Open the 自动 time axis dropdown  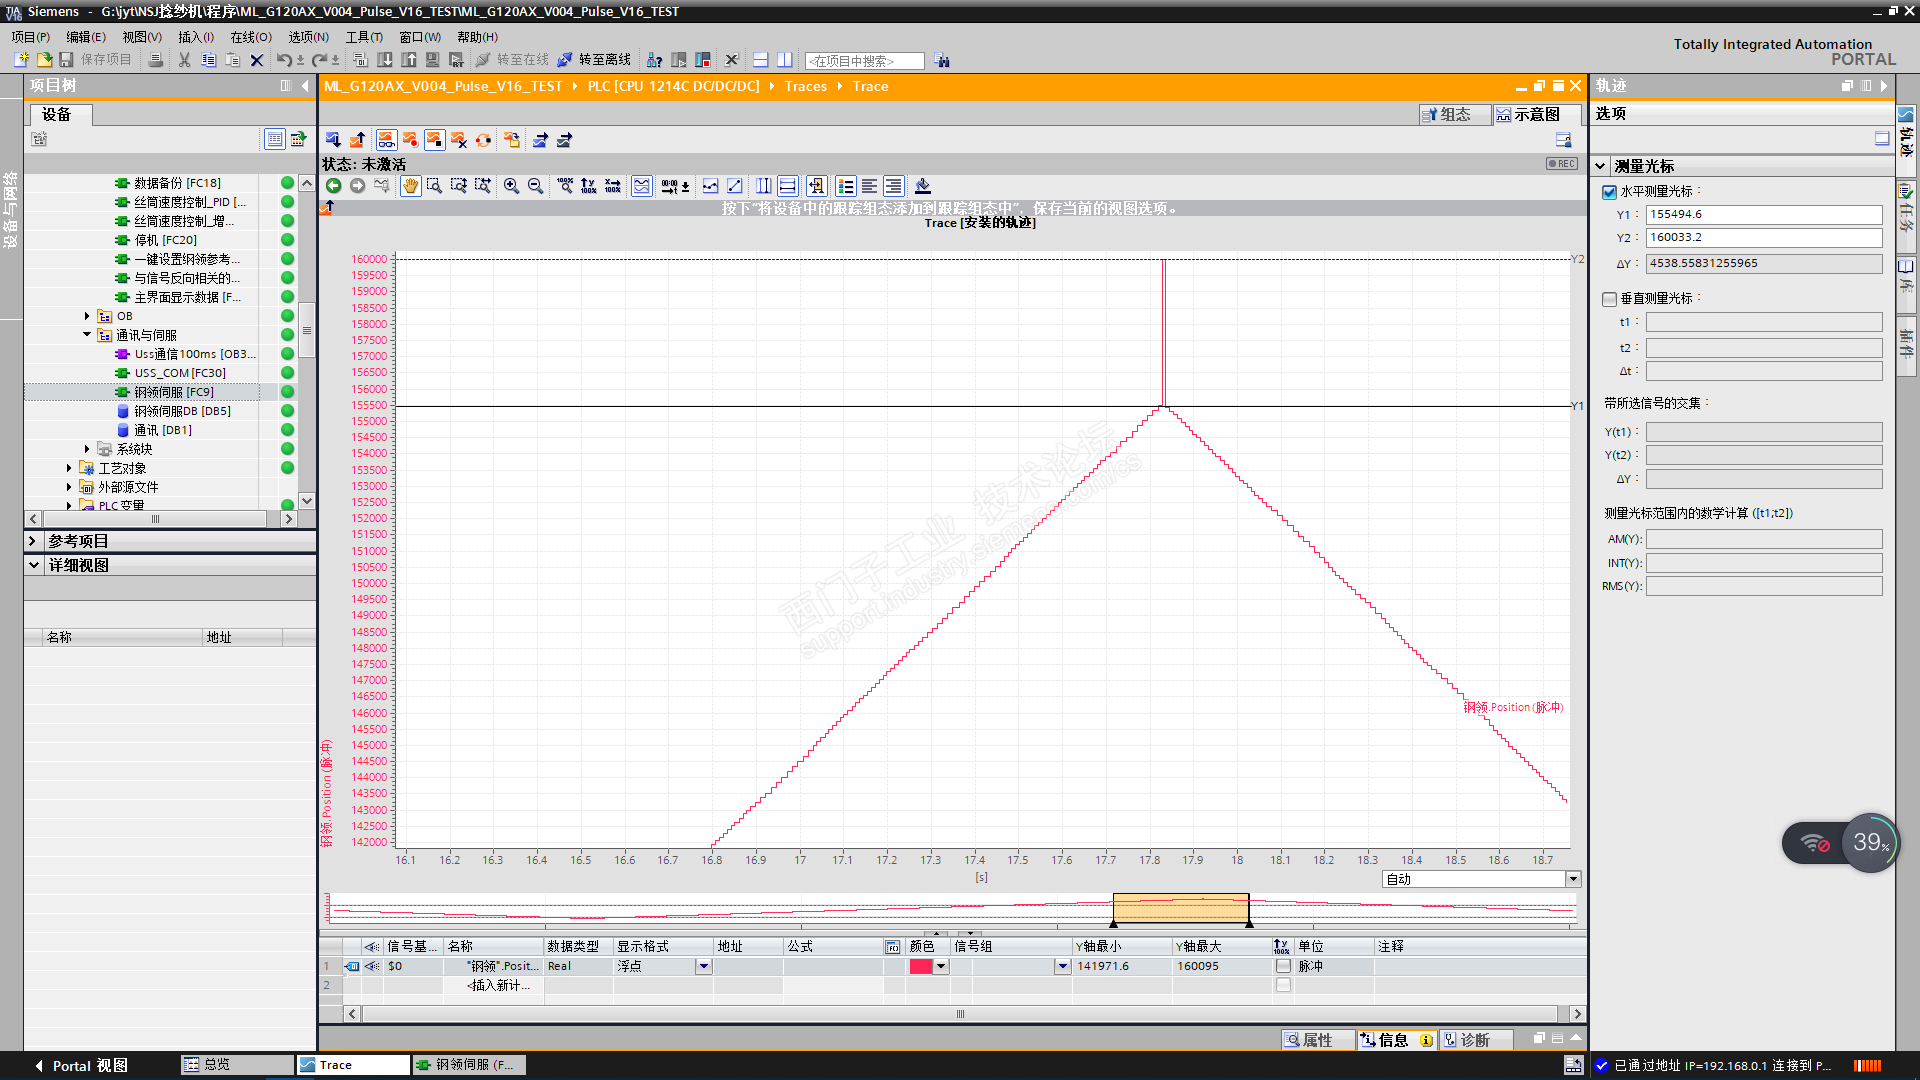click(1573, 879)
